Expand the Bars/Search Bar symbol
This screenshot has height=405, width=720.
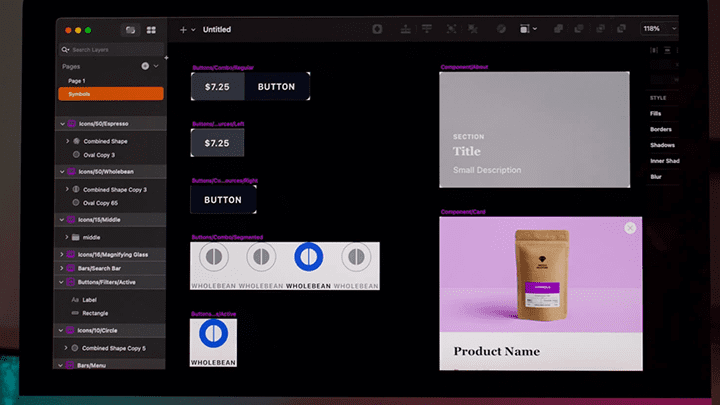pos(62,268)
